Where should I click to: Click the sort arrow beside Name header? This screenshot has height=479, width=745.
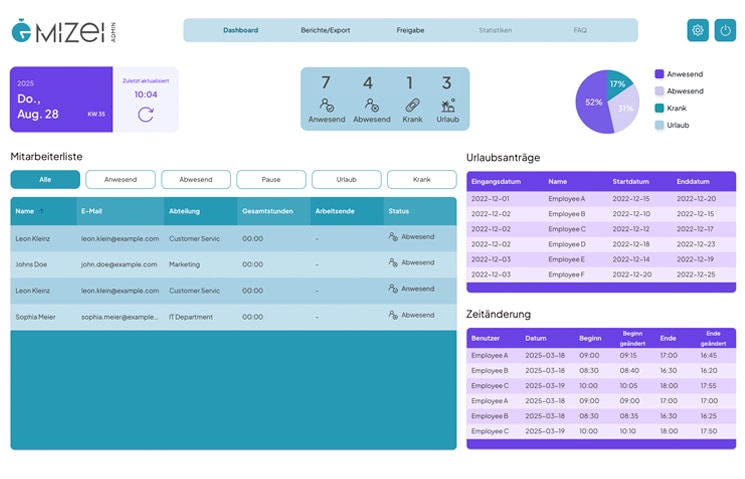tap(41, 211)
